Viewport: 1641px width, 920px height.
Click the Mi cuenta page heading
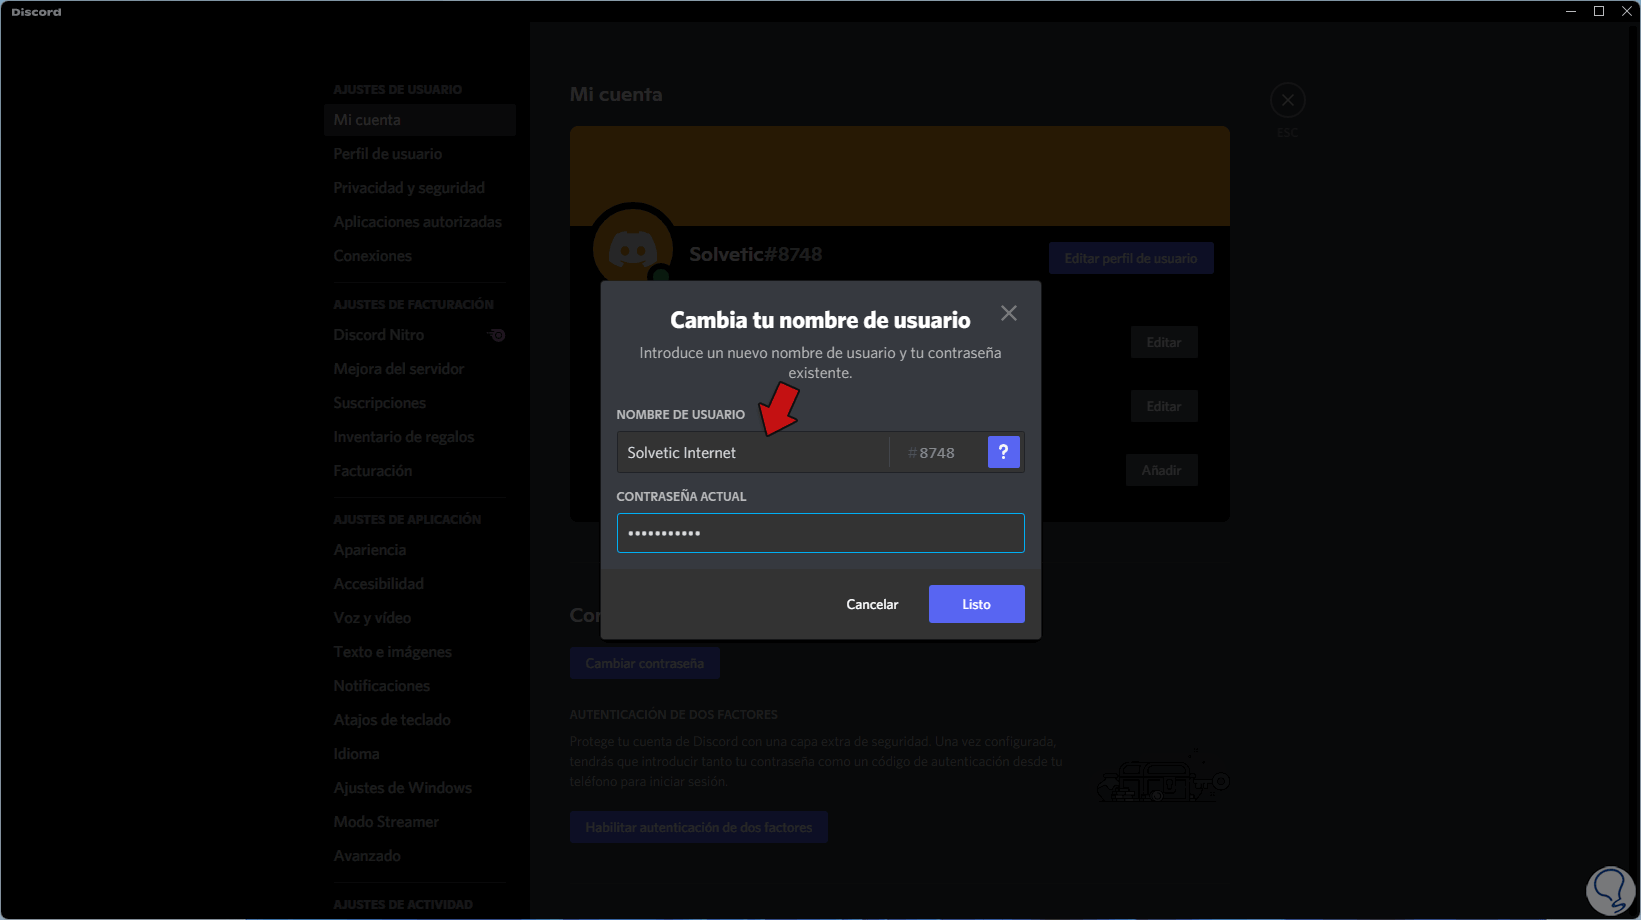(x=616, y=94)
